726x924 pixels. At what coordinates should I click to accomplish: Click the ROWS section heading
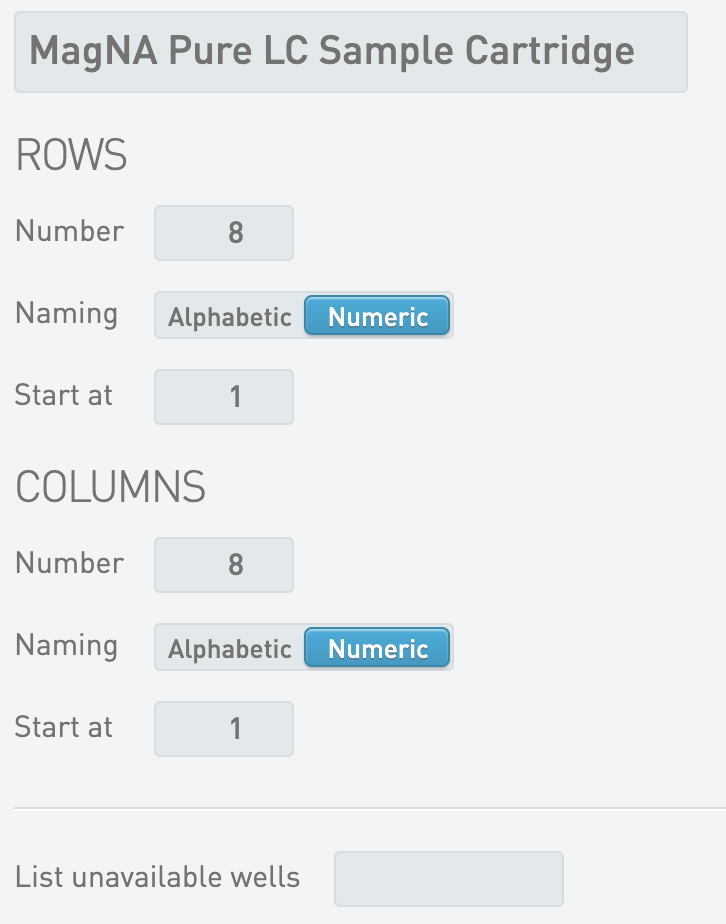tap(71, 155)
